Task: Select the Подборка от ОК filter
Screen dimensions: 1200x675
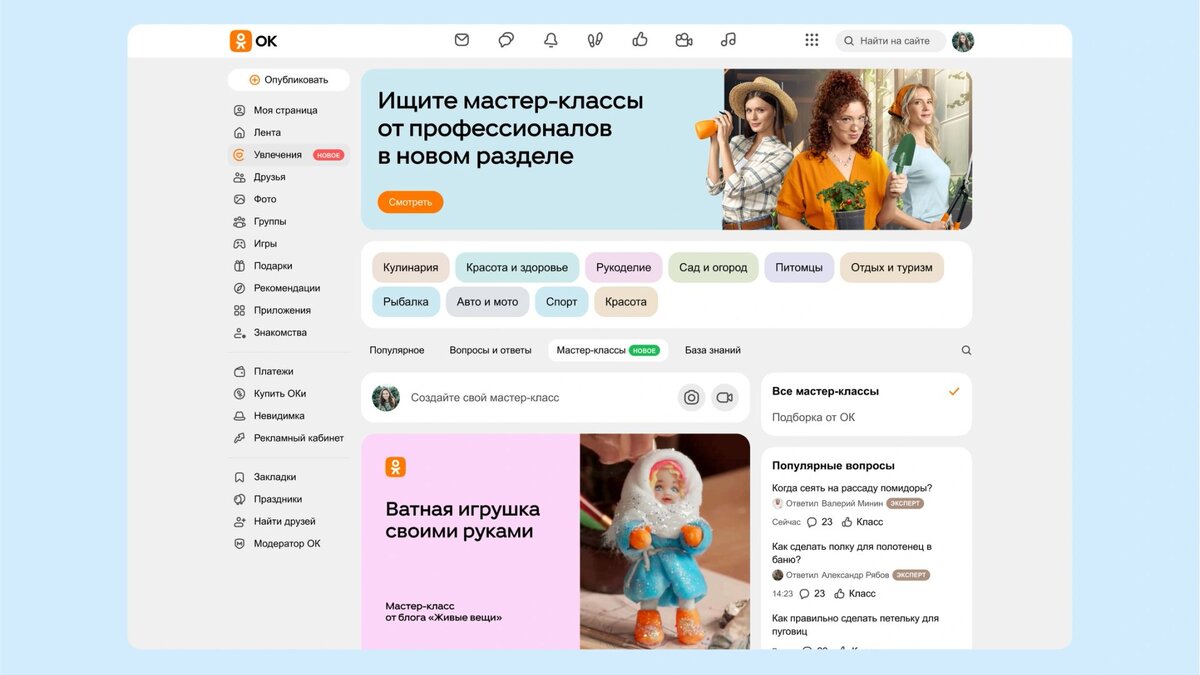Action: point(813,417)
